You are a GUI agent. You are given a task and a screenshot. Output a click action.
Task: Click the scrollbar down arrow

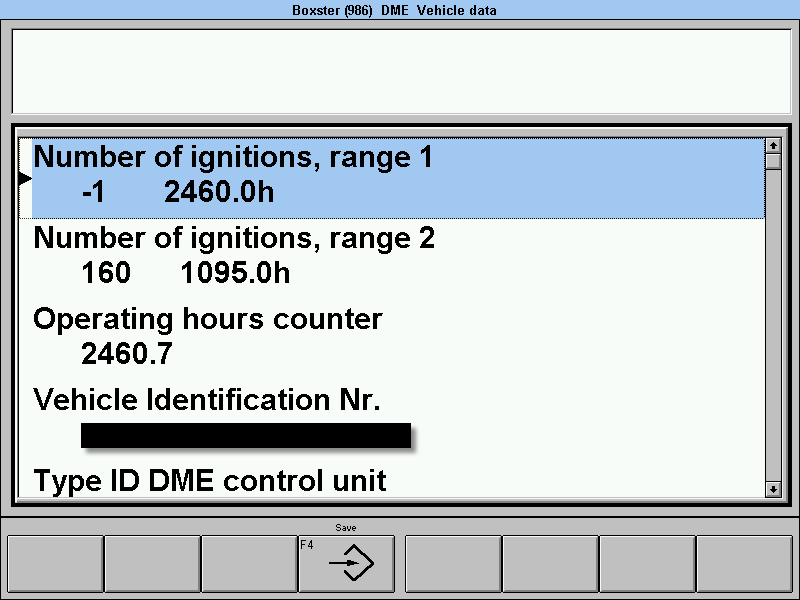point(773,489)
